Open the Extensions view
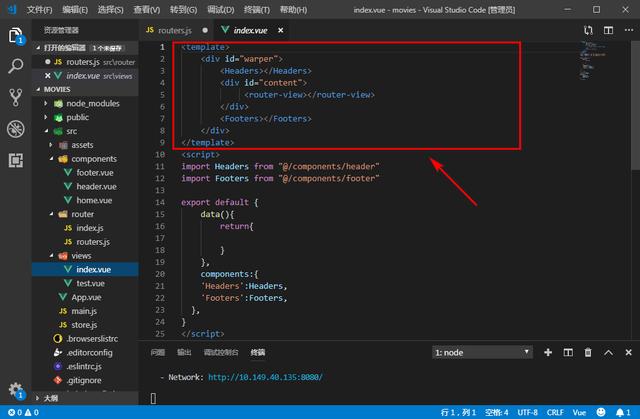640x419 pixels. click(16, 160)
